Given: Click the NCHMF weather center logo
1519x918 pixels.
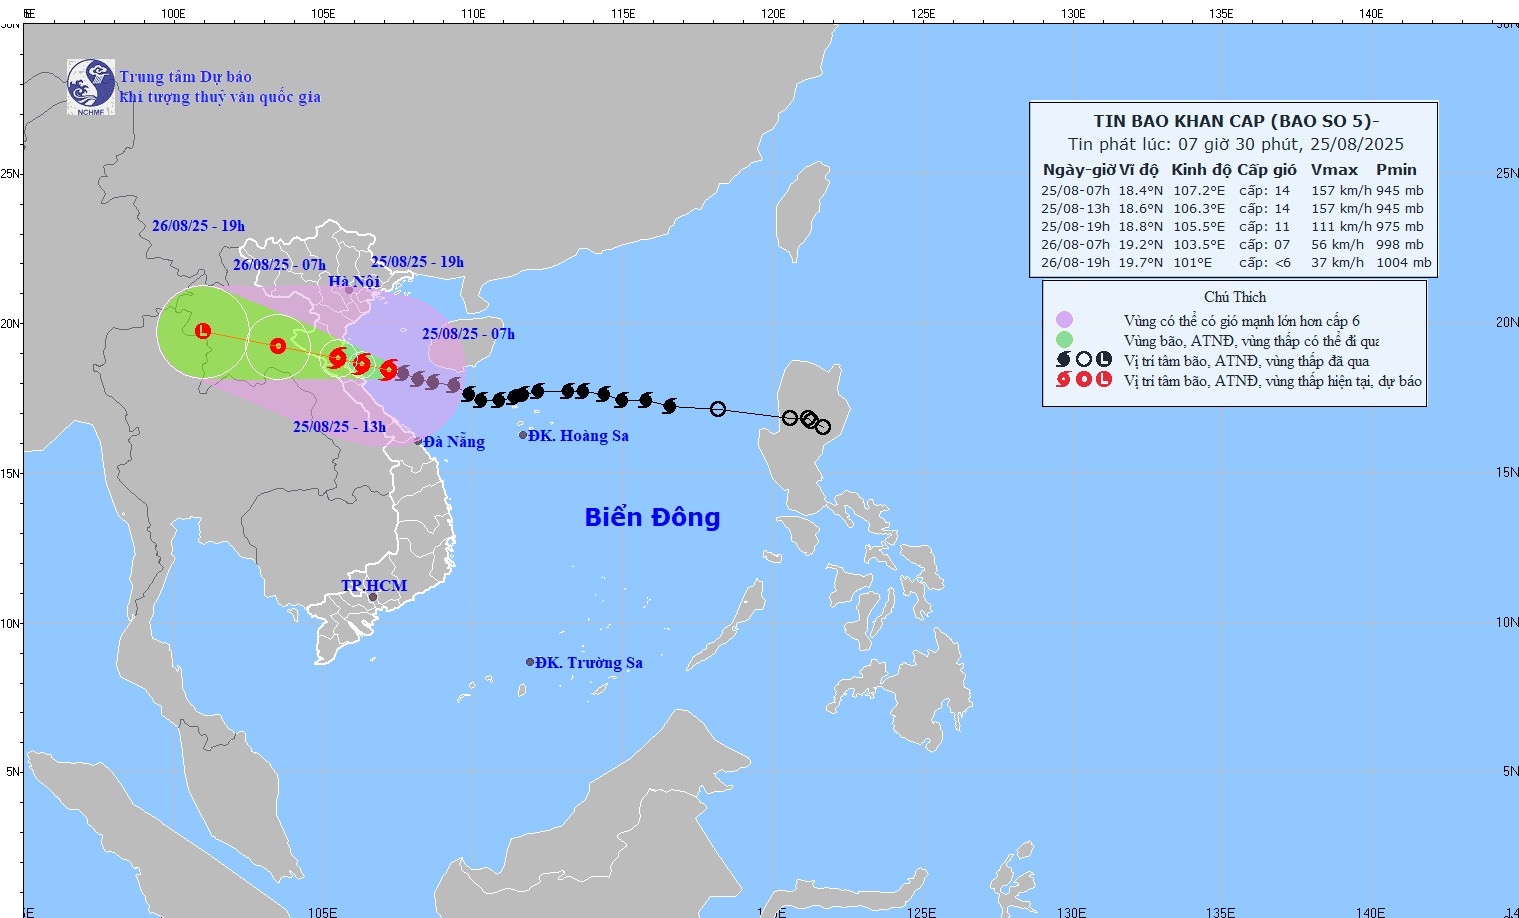Looking at the screenshot, I should click(x=91, y=87).
